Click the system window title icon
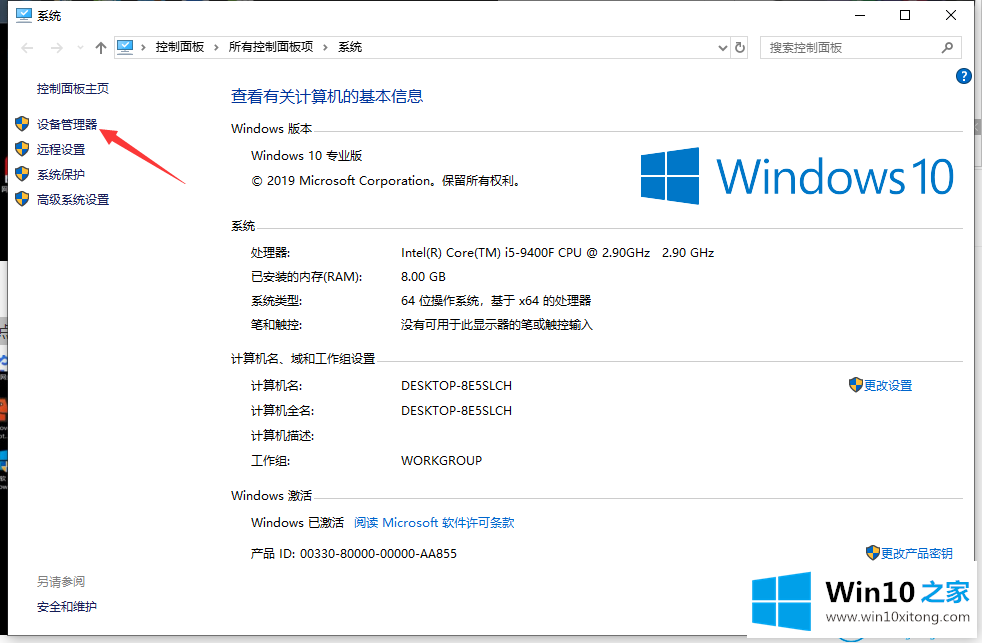The height and width of the screenshot is (643, 982). pyautogui.click(x=24, y=15)
